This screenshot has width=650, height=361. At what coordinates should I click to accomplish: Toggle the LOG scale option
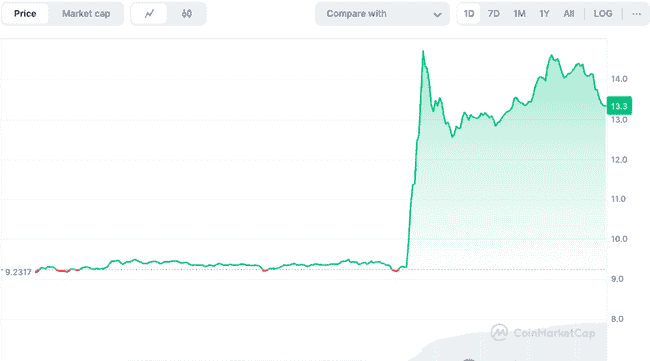[603, 14]
